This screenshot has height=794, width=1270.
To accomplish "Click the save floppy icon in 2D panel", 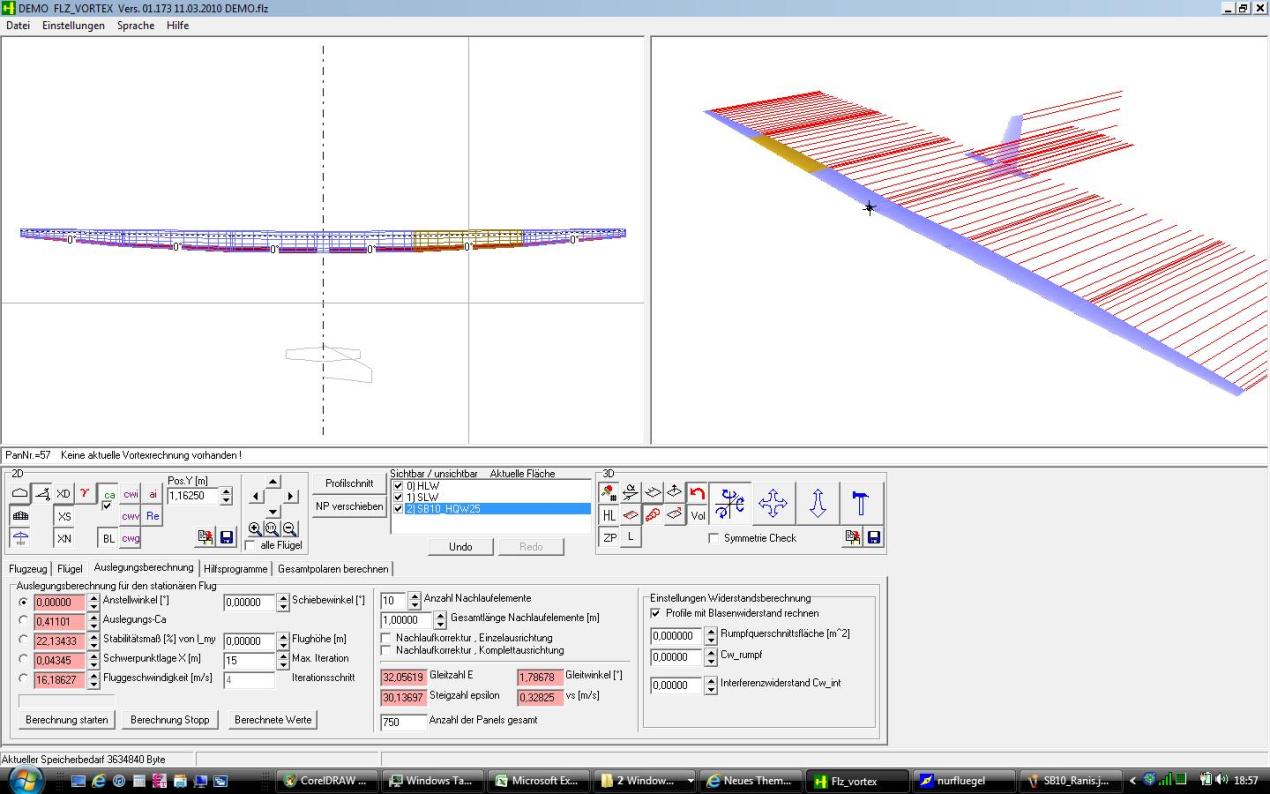I will click(x=226, y=539).
